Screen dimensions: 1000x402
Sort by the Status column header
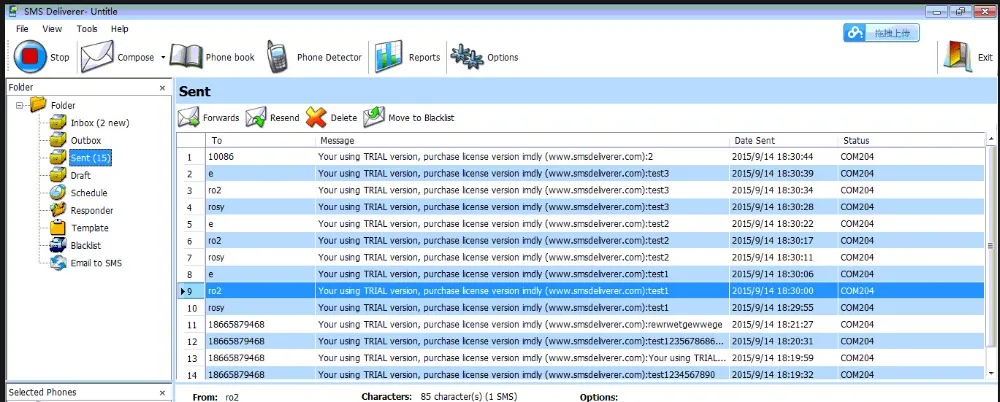pyautogui.click(x=911, y=140)
